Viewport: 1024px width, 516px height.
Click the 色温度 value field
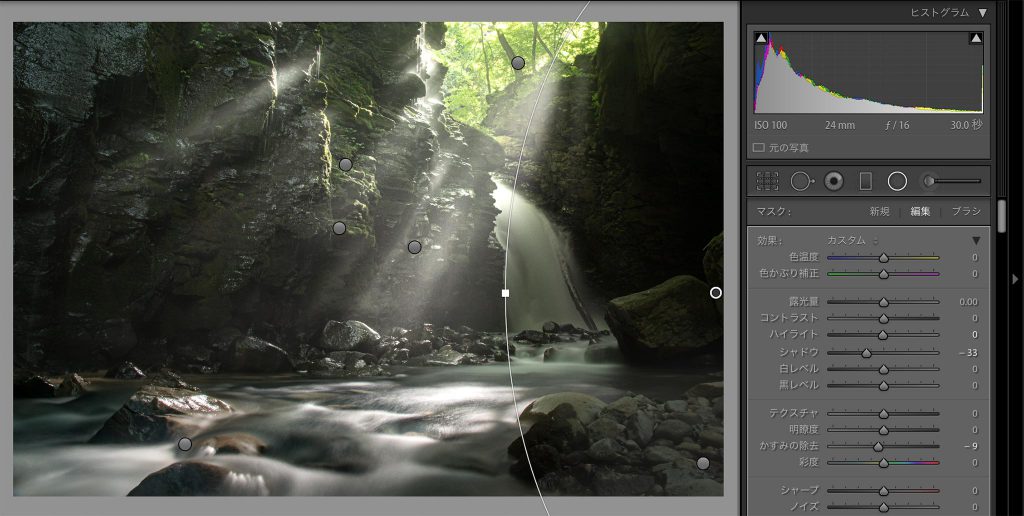tap(974, 257)
